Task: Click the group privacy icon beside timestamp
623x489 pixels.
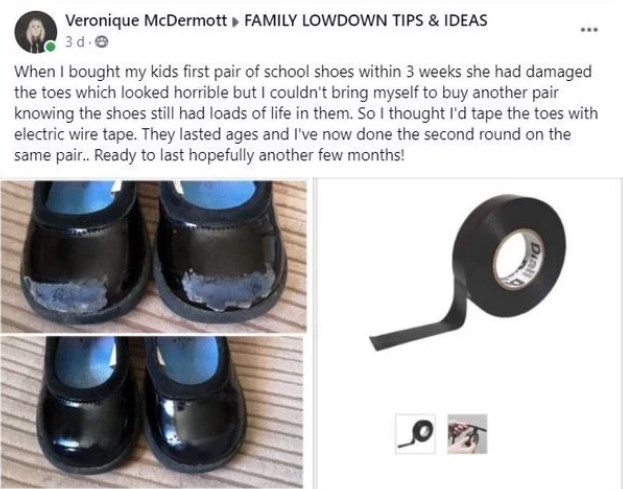Action: tap(103, 42)
